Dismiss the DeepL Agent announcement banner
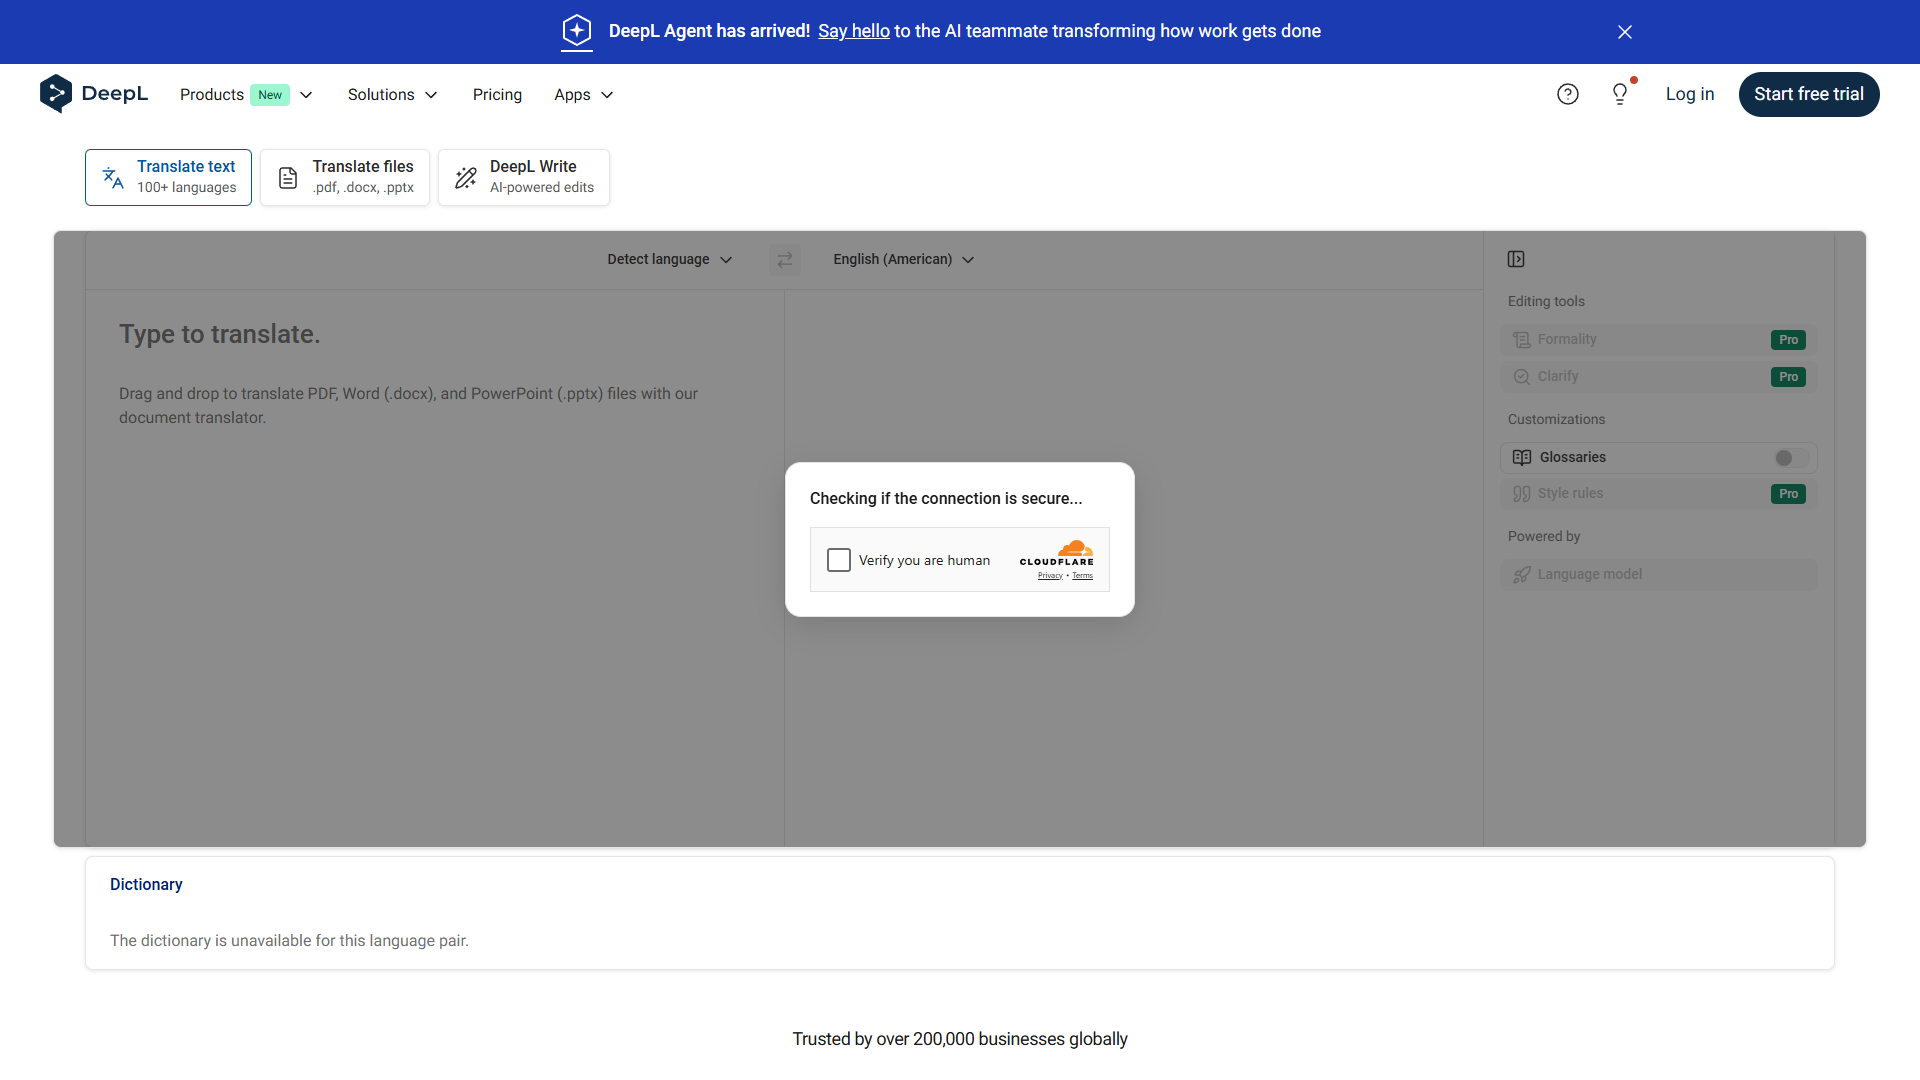1920x1080 pixels. pos(1625,32)
